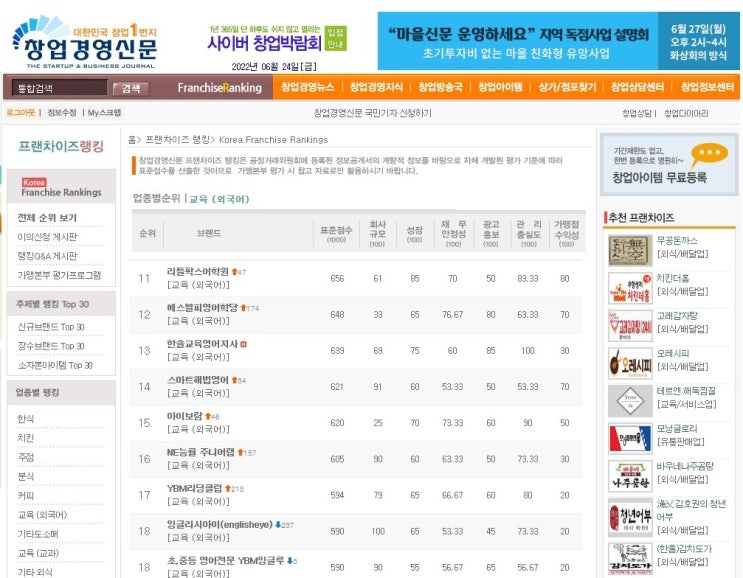Open the 창업경영지식 menu
Image resolution: width=743 pixels, height=578 pixels.
(x=376, y=87)
